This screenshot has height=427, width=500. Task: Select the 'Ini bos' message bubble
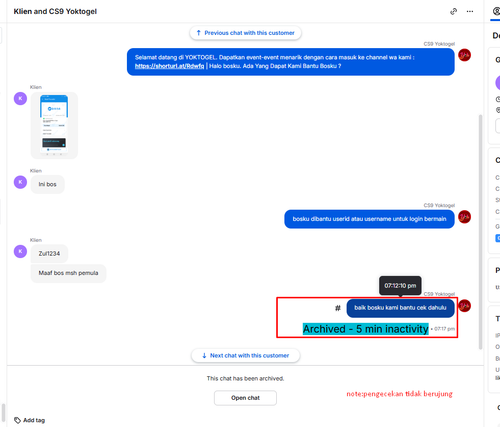point(48,184)
